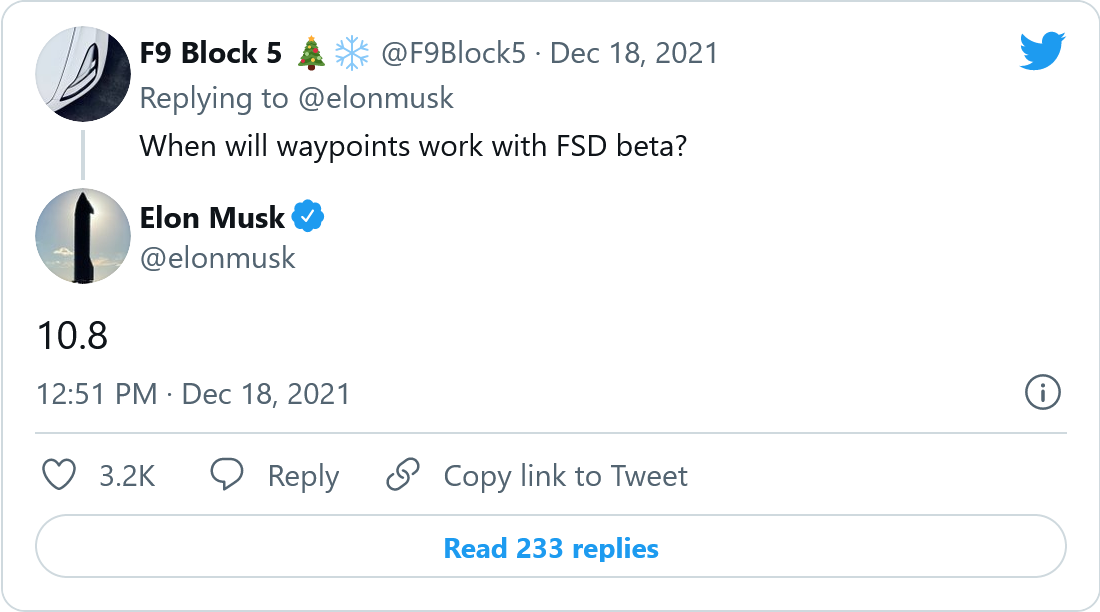Open F9 Block 5 profile picture
Viewport: 1100px width, 612px height.
pos(83,75)
